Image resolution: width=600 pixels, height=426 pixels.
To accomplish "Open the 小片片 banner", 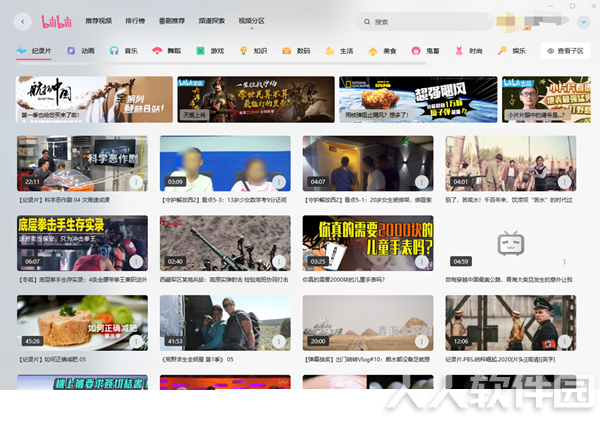I will [546, 100].
